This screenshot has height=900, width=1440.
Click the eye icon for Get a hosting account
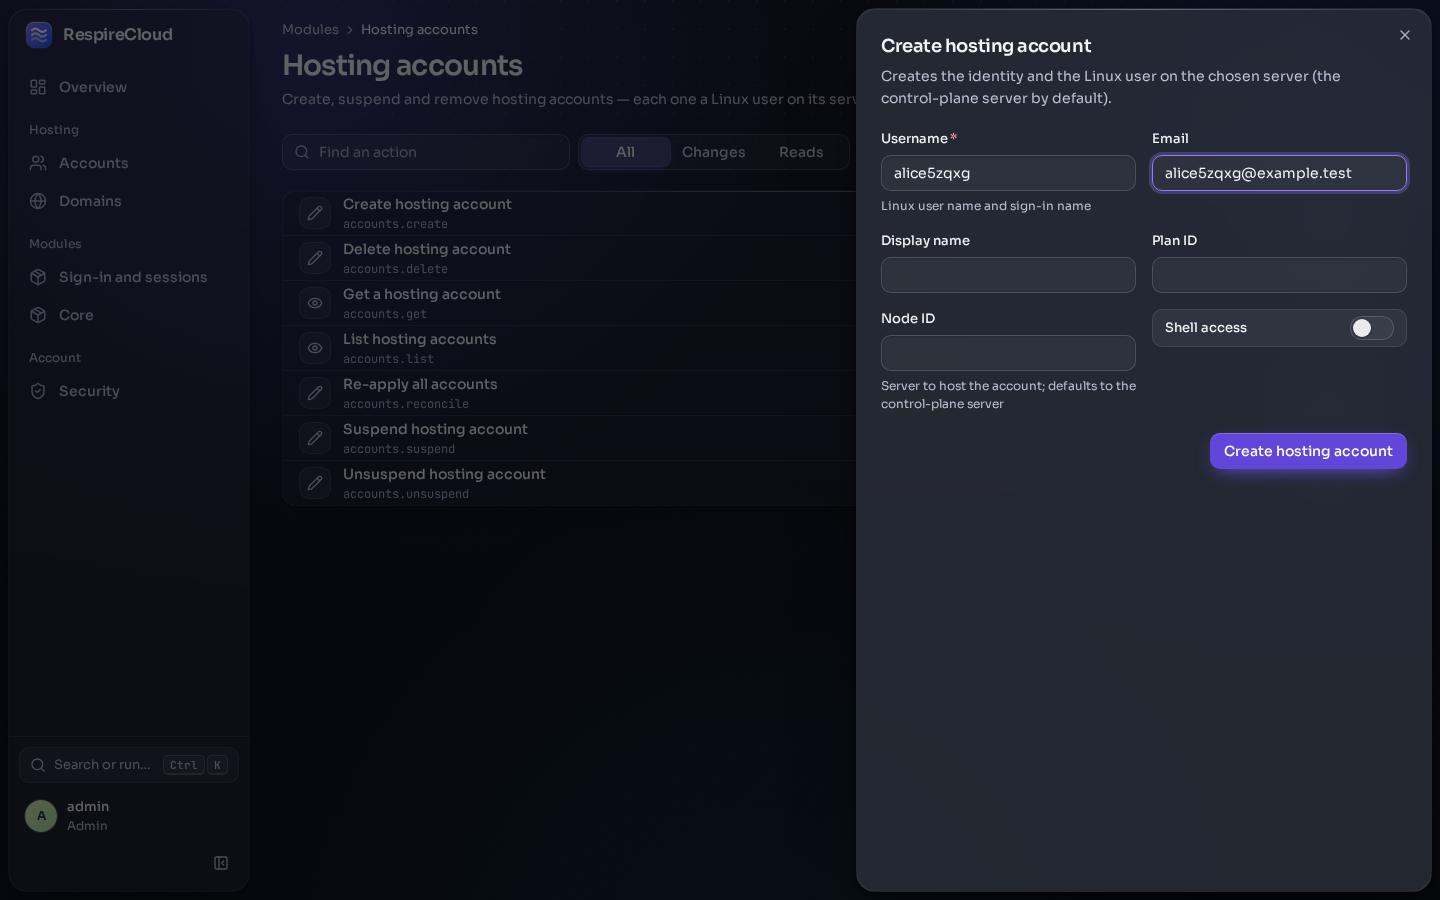[x=315, y=303]
